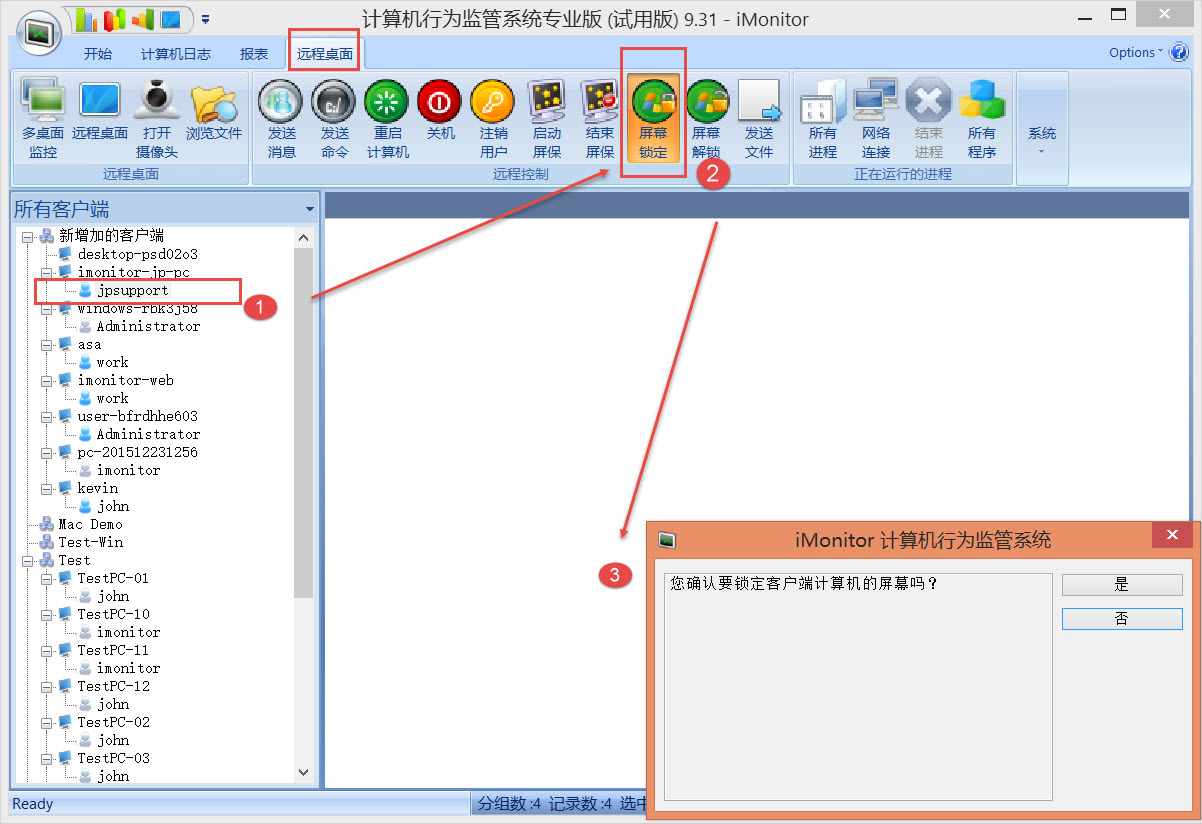Click client tree scrollbar up arrow

(x=304, y=238)
